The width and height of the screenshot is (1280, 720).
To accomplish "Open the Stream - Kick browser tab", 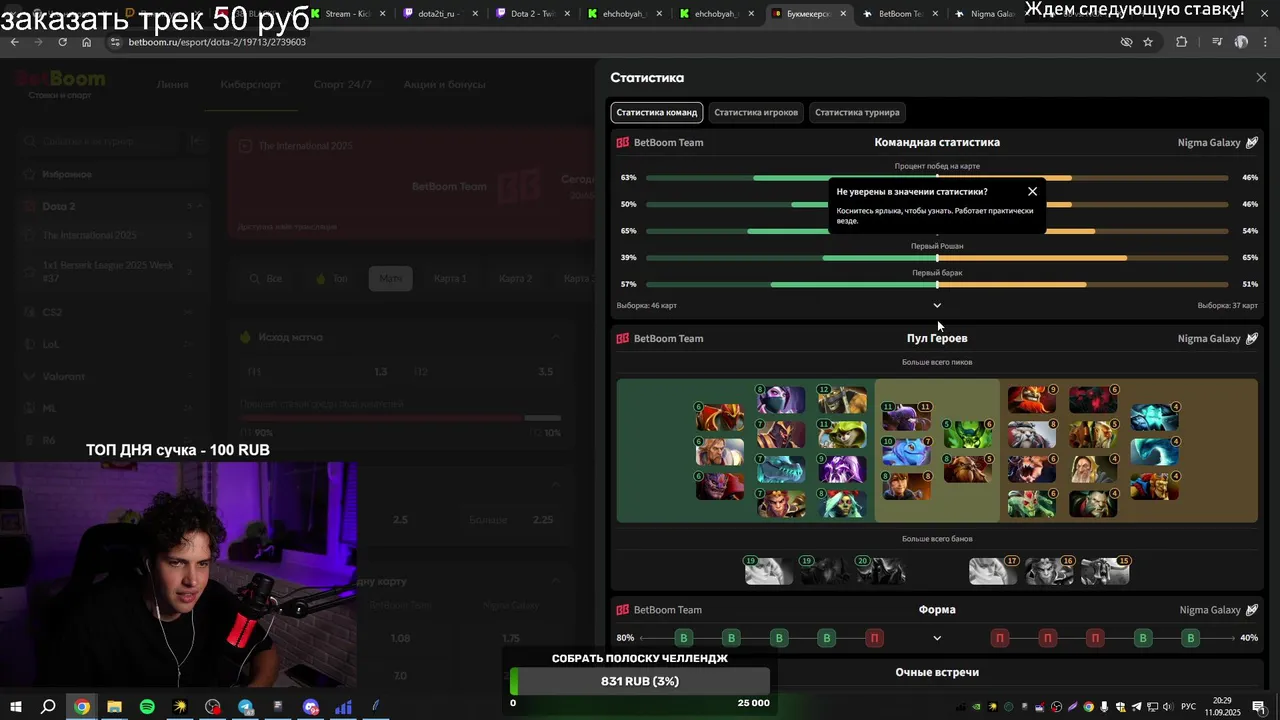I will pyautogui.click(x=348, y=14).
